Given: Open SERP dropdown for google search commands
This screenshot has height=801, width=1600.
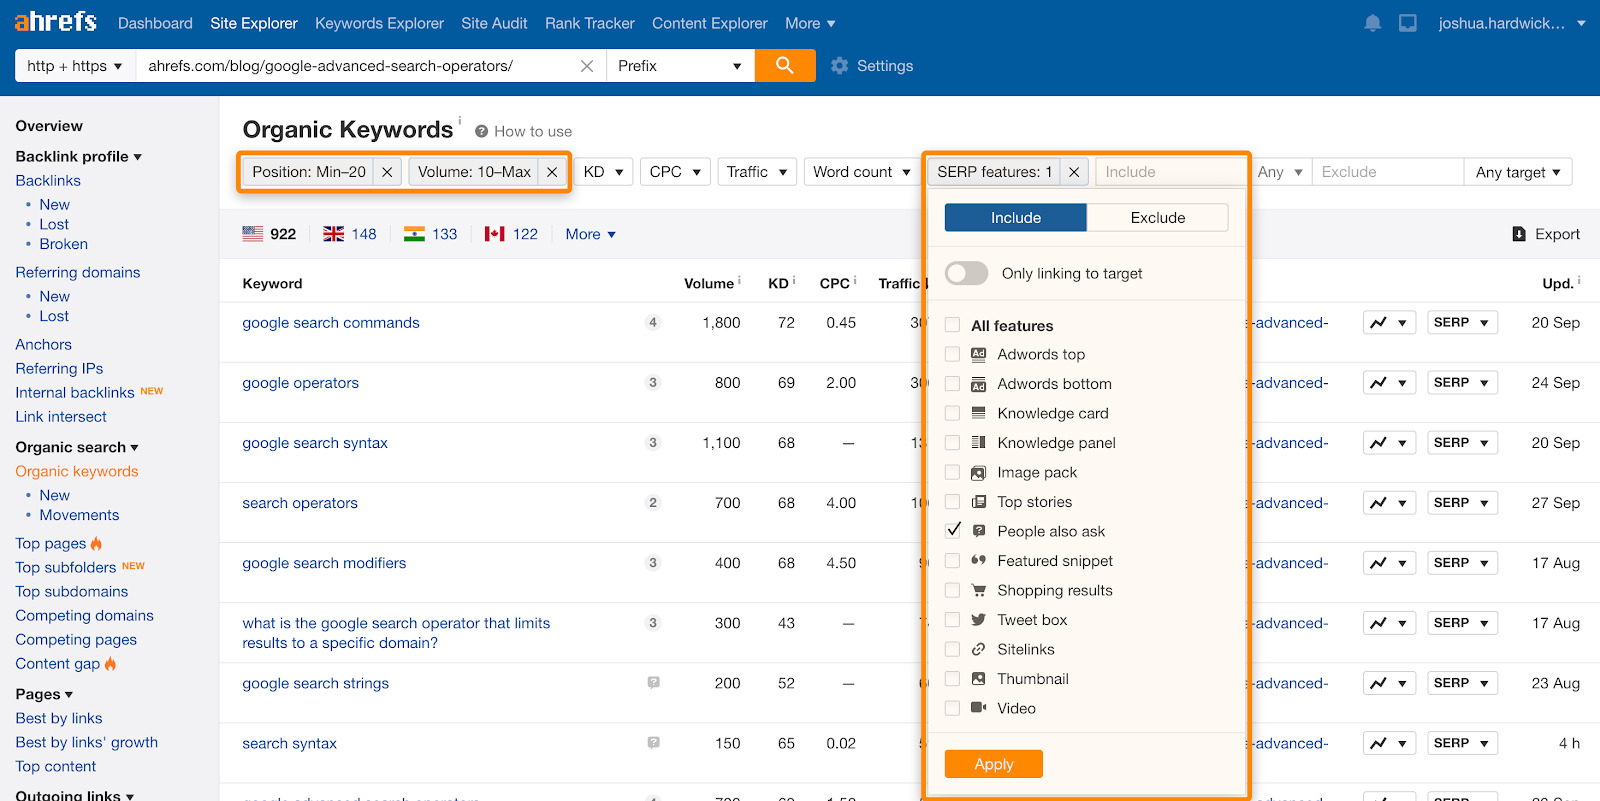Looking at the screenshot, I should coord(1462,323).
